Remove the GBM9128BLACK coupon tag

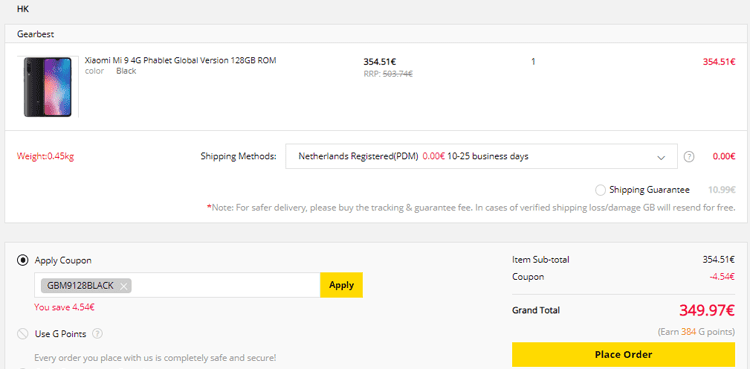point(123,286)
